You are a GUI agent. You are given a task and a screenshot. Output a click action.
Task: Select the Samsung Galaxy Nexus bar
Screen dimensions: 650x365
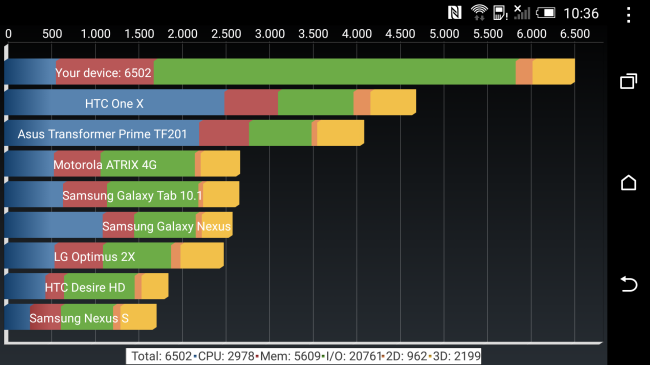point(118,225)
